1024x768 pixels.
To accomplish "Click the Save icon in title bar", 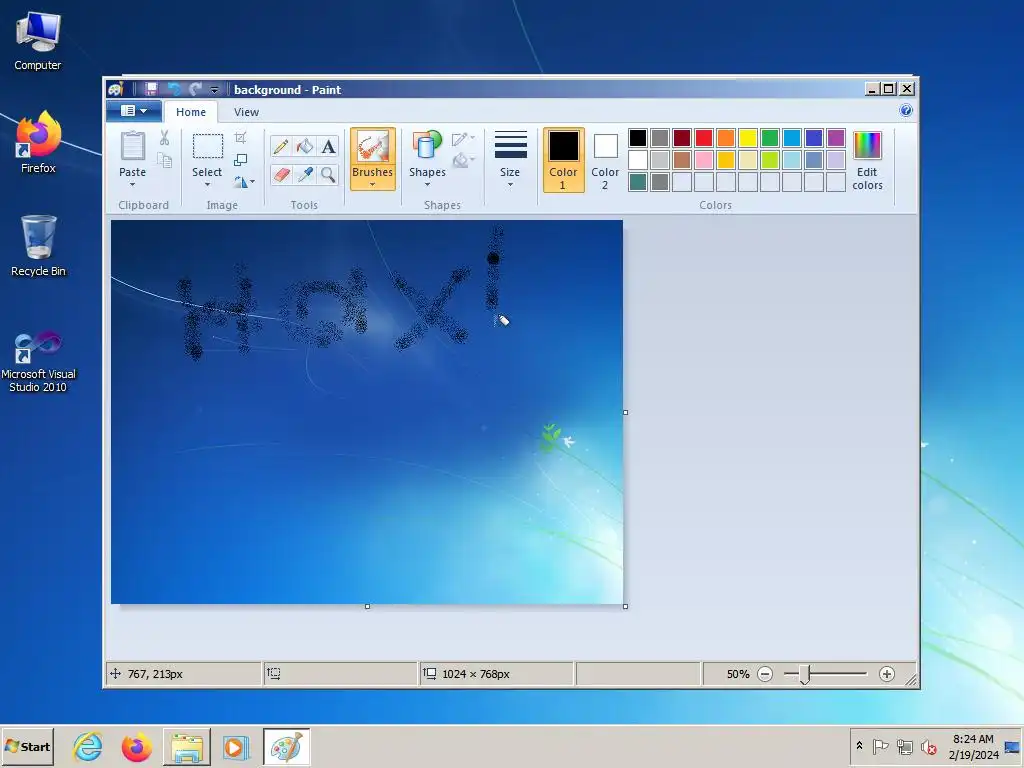I will [151, 89].
